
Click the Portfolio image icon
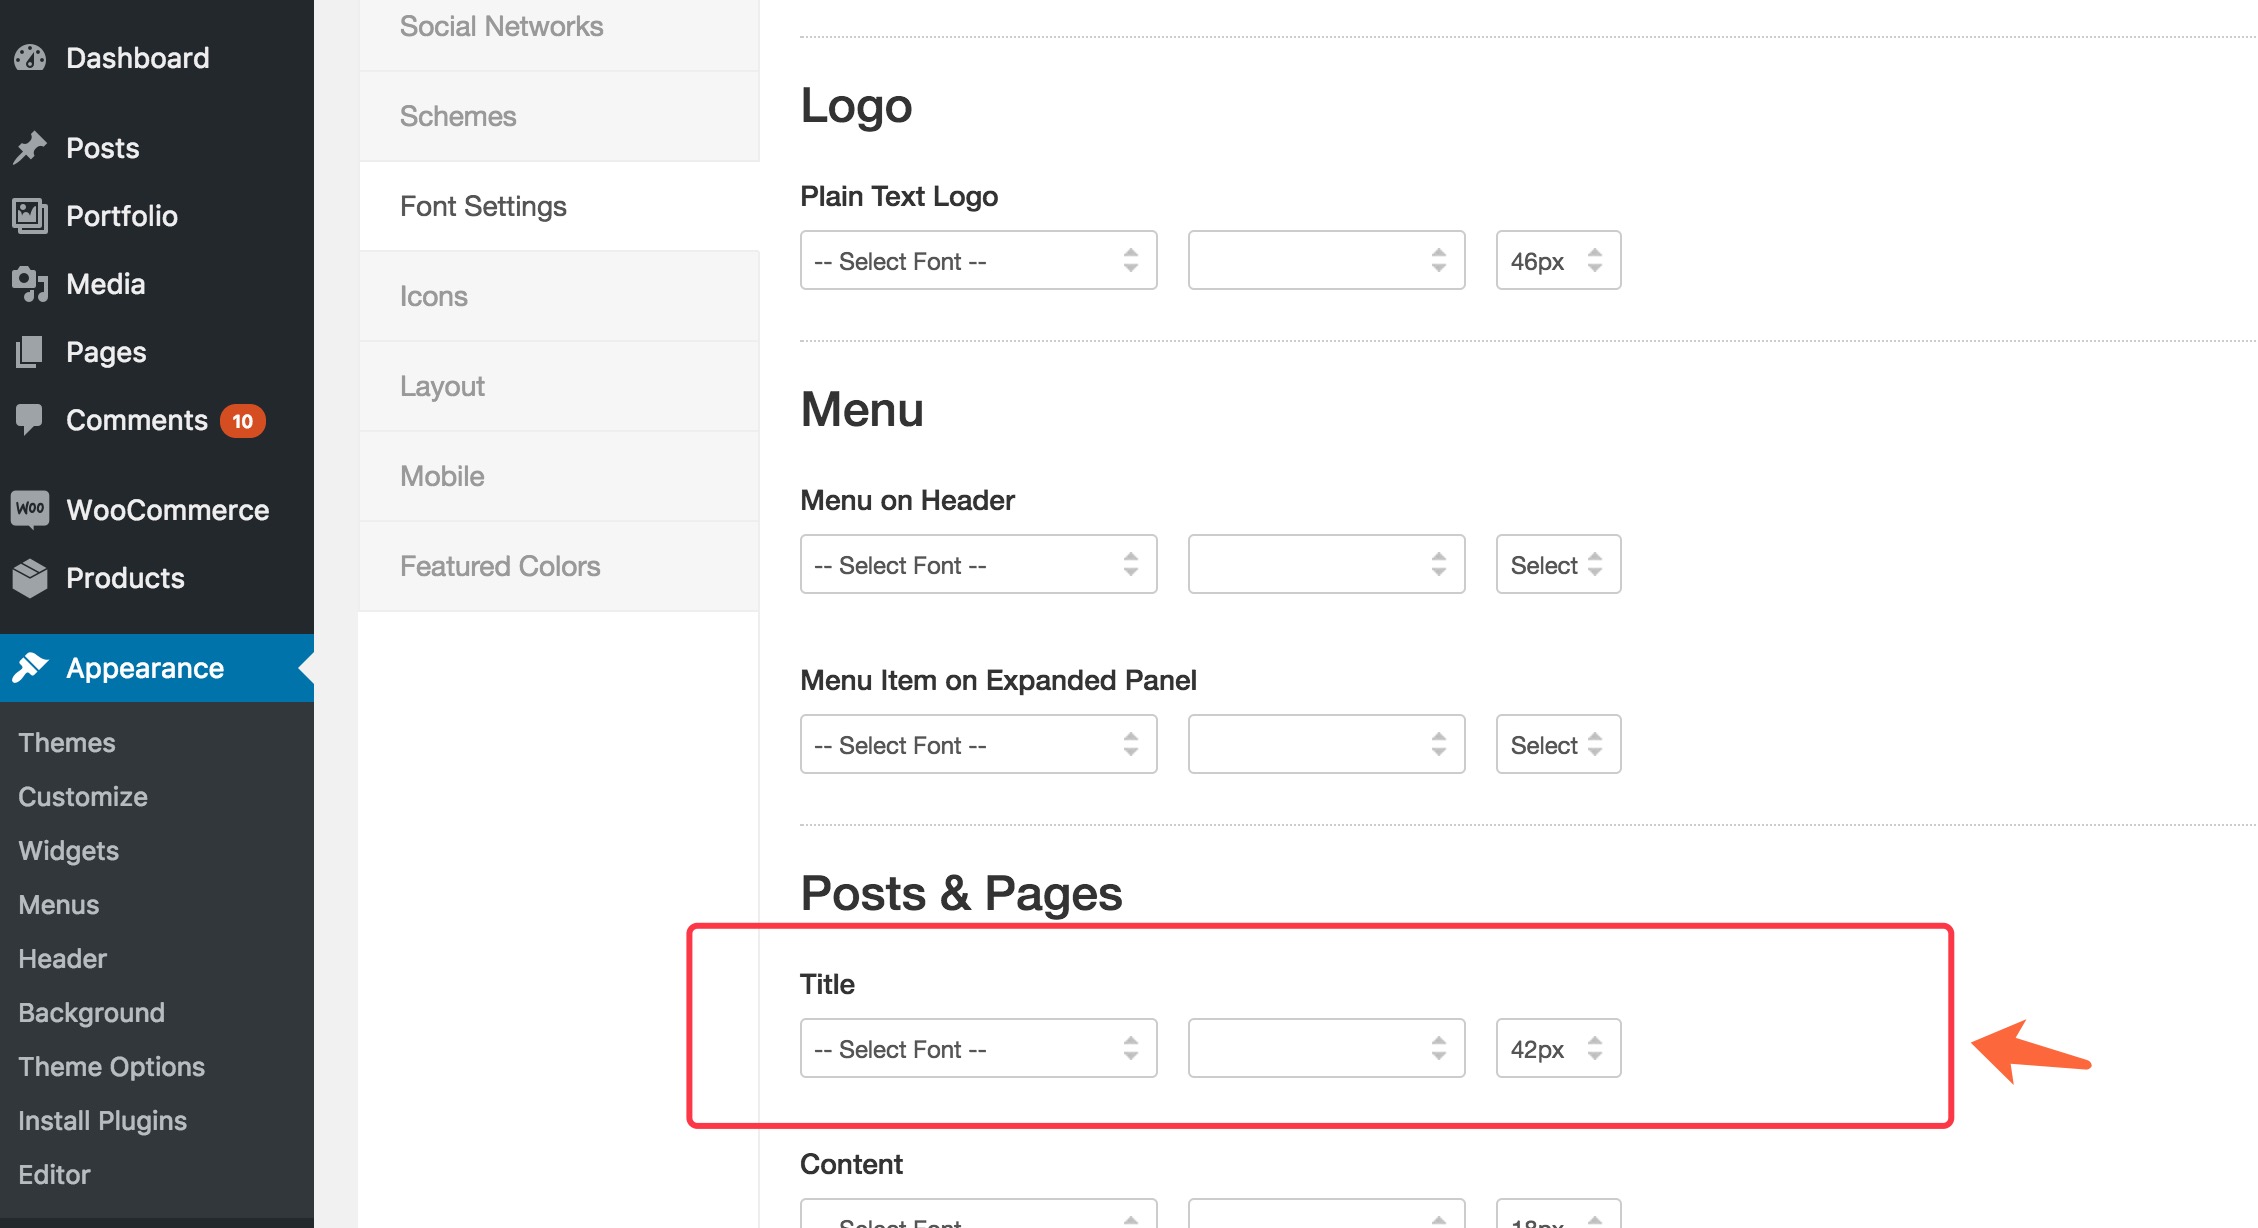(30, 216)
